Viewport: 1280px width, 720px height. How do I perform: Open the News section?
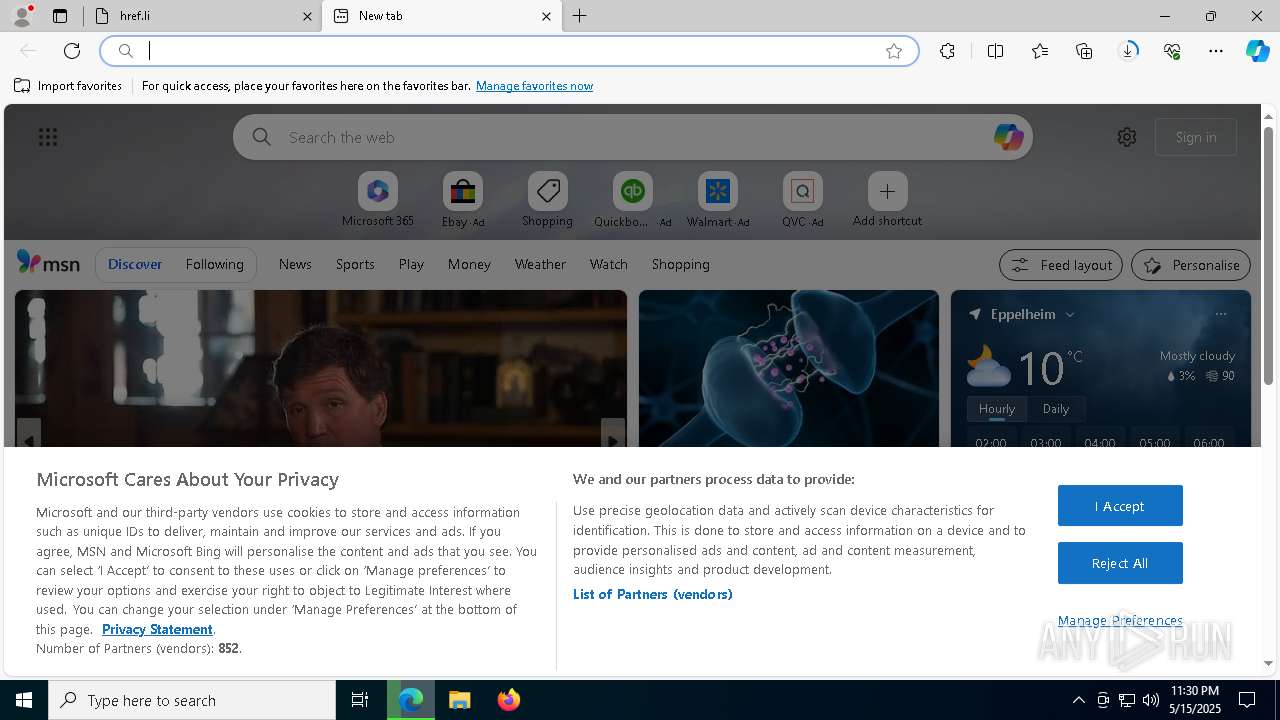pos(295,264)
